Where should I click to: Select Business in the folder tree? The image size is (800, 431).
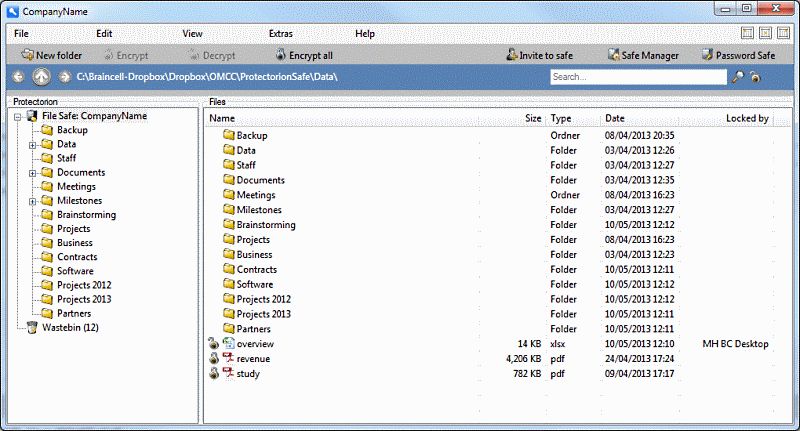tap(74, 243)
